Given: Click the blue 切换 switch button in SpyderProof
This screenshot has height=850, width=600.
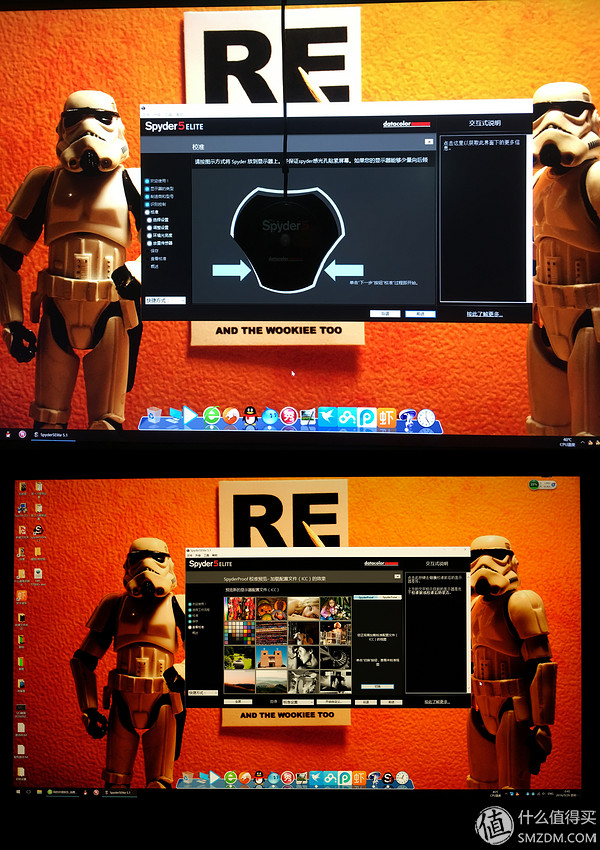Looking at the screenshot, I should coord(378,686).
